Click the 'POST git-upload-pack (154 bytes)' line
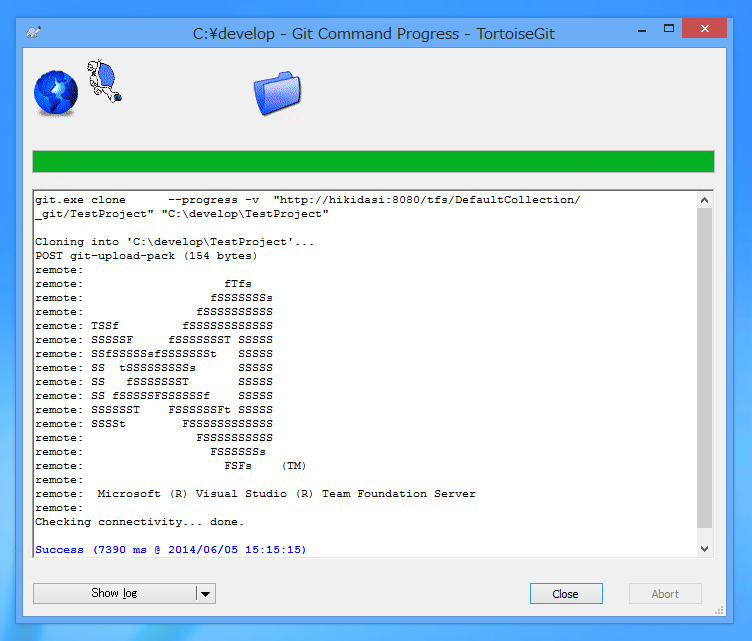 click(x=146, y=256)
